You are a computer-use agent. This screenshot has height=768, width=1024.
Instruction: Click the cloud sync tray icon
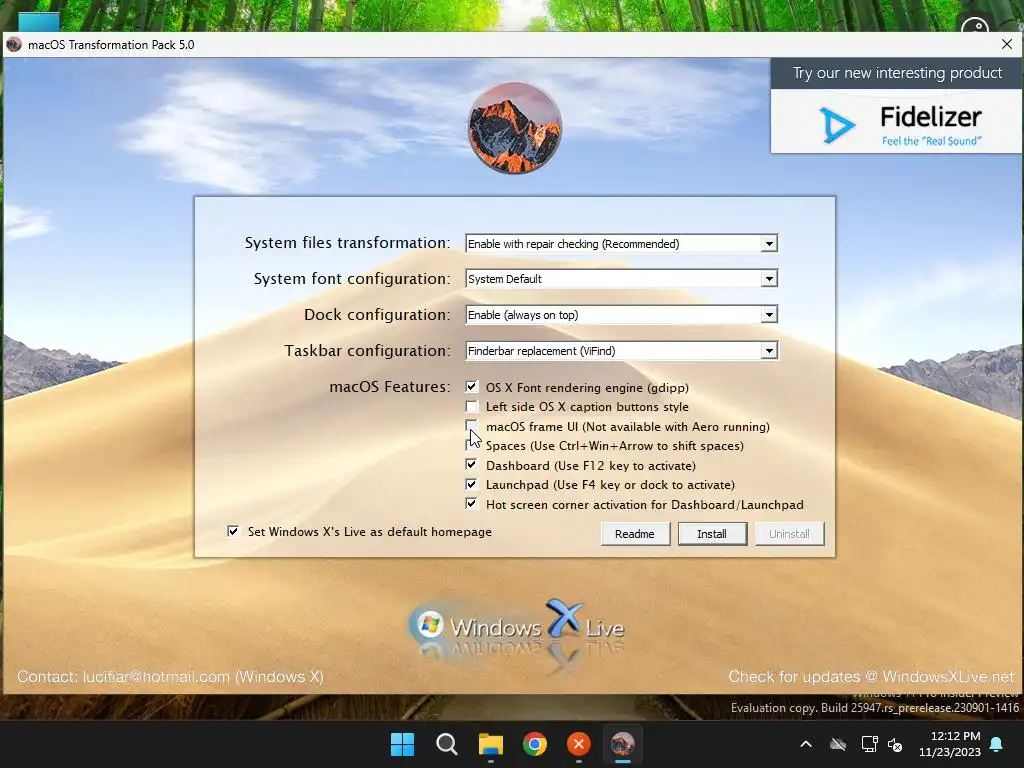(838, 744)
